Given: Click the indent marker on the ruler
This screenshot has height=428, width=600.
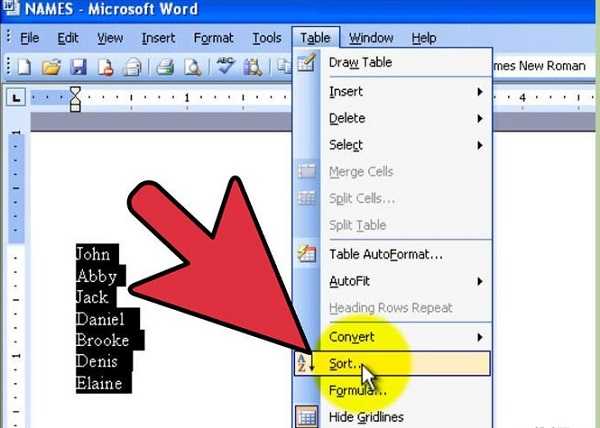Looking at the screenshot, I should [75, 99].
